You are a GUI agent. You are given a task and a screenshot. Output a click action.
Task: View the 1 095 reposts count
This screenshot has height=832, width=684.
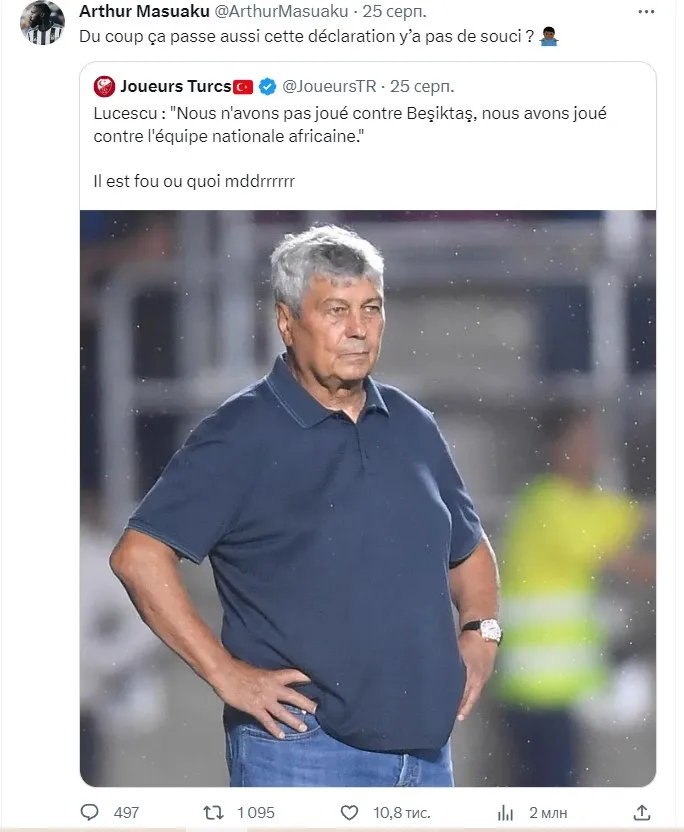coord(255,812)
